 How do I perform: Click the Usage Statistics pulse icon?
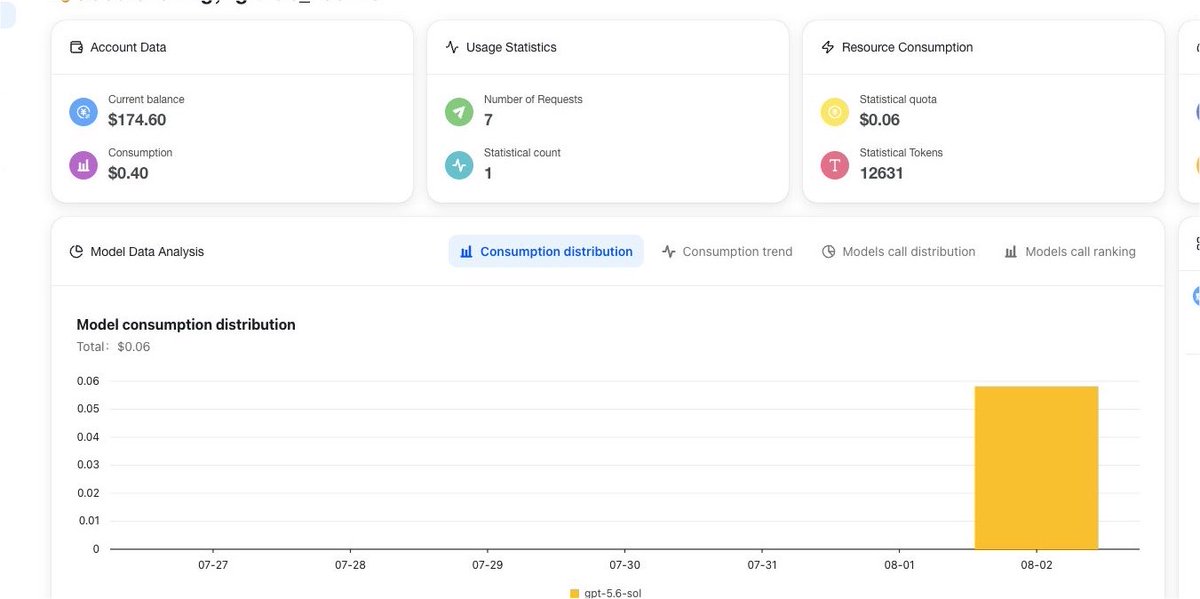click(452, 47)
